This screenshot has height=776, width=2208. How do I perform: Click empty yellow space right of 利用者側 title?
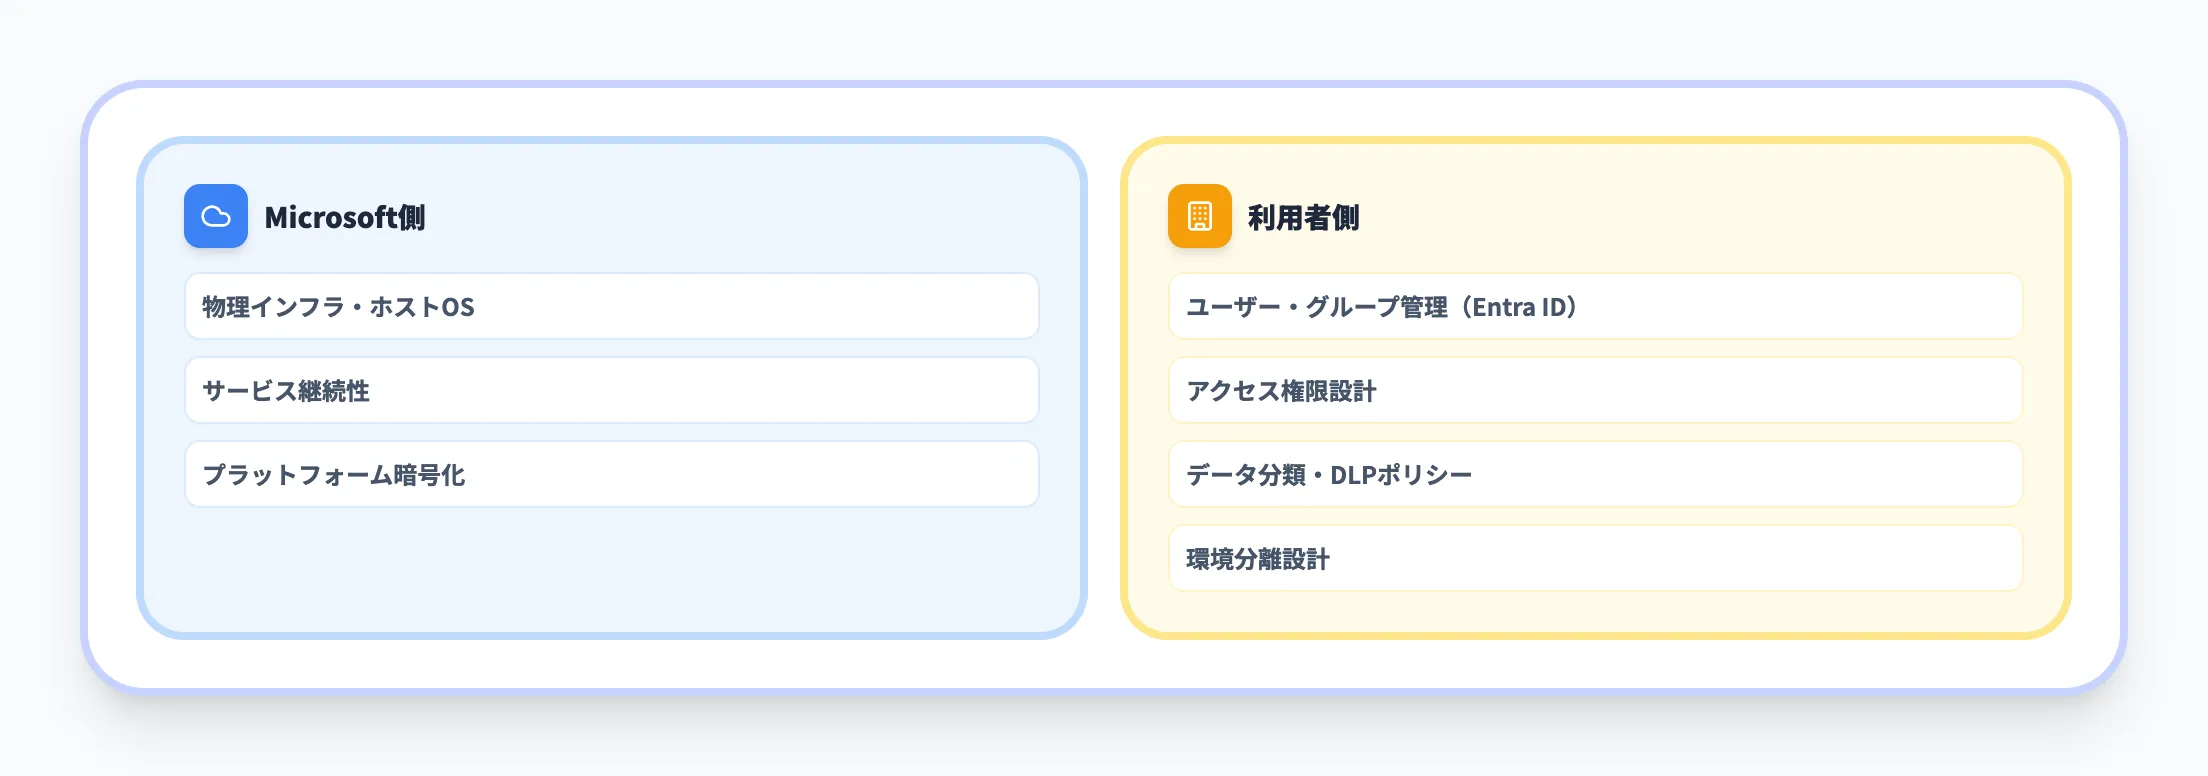(1700, 217)
